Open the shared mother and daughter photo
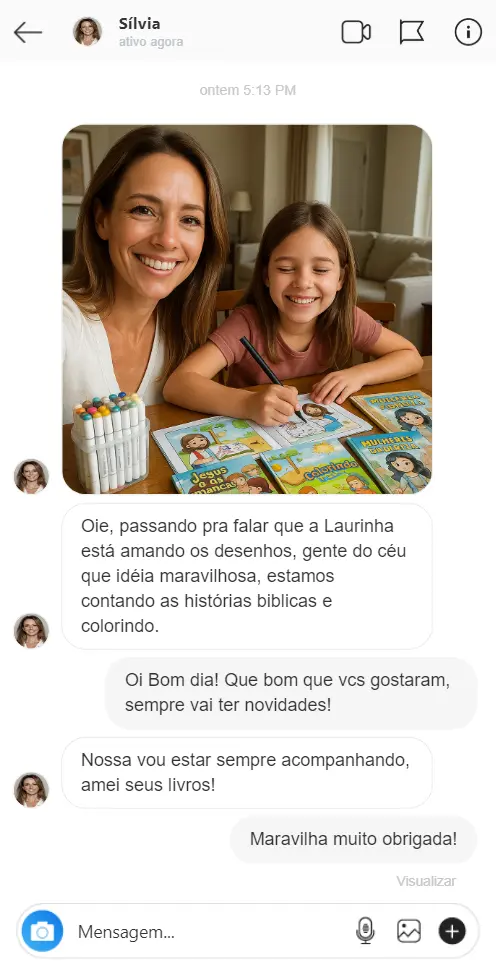This screenshot has height=975, width=496. tap(247, 309)
